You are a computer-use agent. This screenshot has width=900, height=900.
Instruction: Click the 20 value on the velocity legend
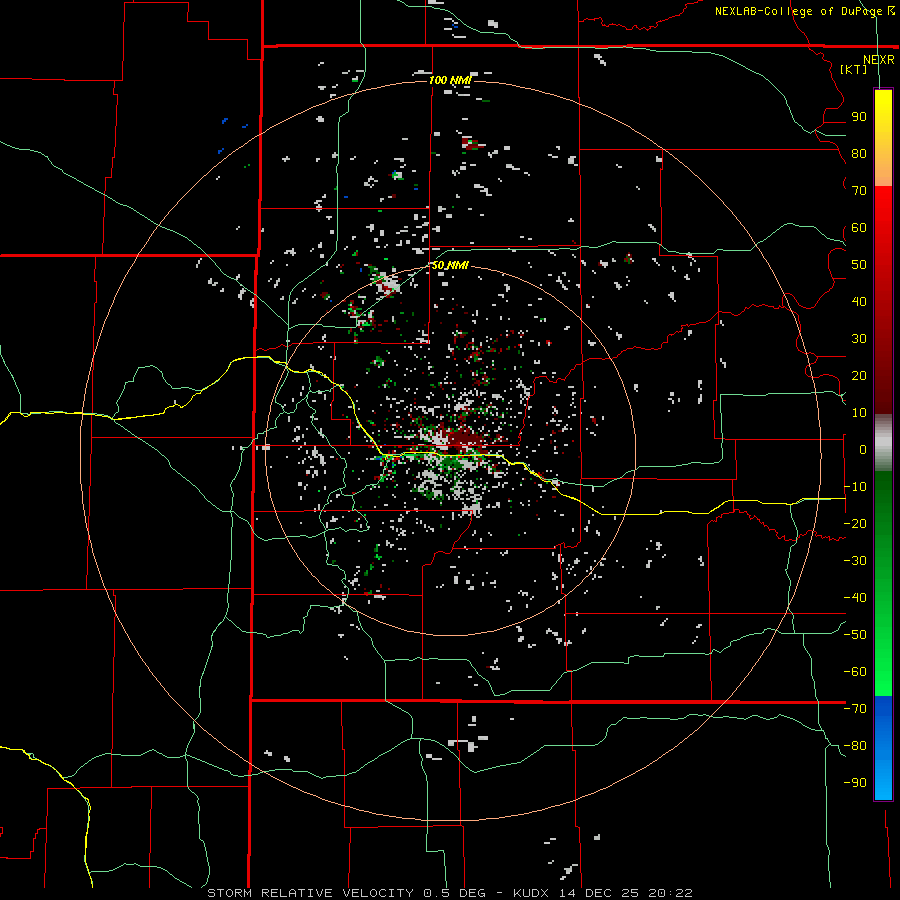[x=859, y=375]
